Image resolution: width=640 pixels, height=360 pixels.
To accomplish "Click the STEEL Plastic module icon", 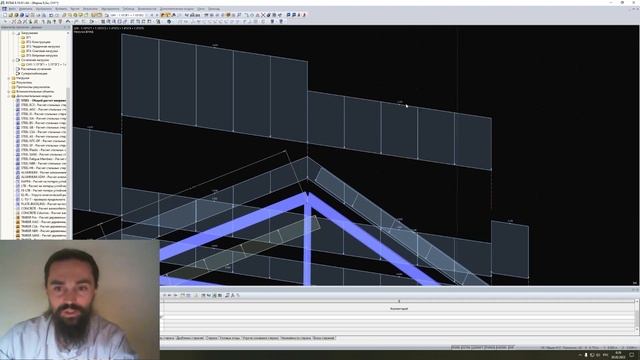I will coord(18,150).
